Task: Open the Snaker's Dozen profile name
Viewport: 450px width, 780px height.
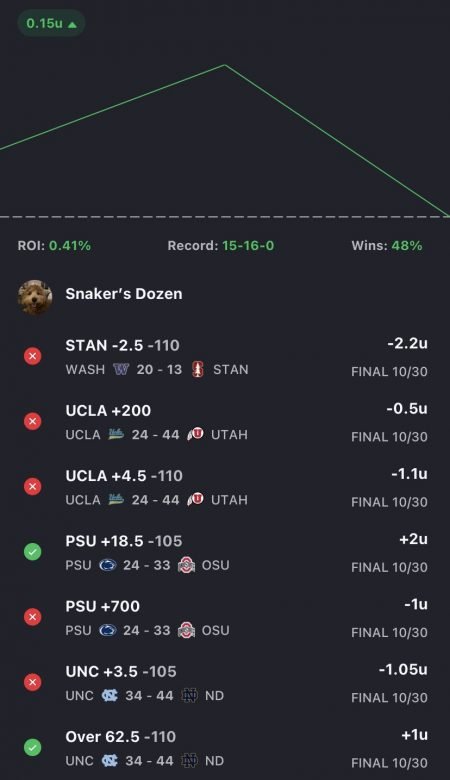Action: pyautogui.click(x=124, y=293)
